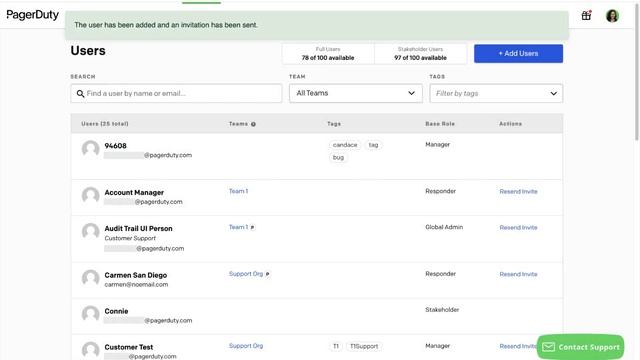The width and height of the screenshot is (640, 360).
Task: Click carmen@noemail.com email text
Action: [x=136, y=284]
